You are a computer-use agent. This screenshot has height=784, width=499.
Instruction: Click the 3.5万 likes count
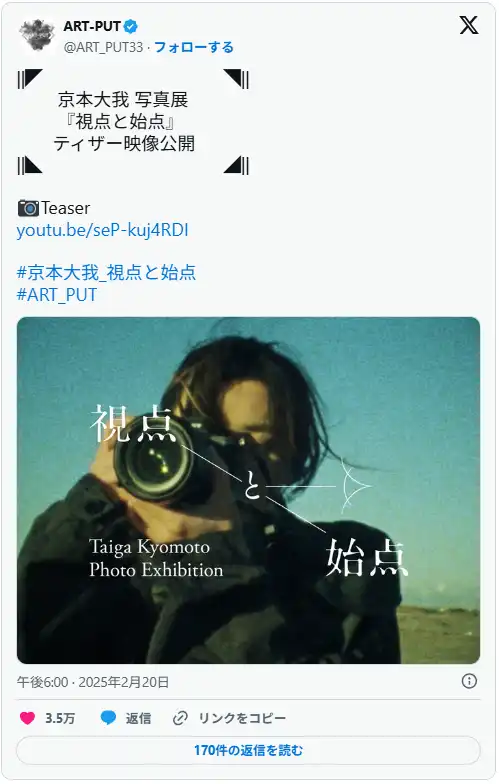point(60,718)
